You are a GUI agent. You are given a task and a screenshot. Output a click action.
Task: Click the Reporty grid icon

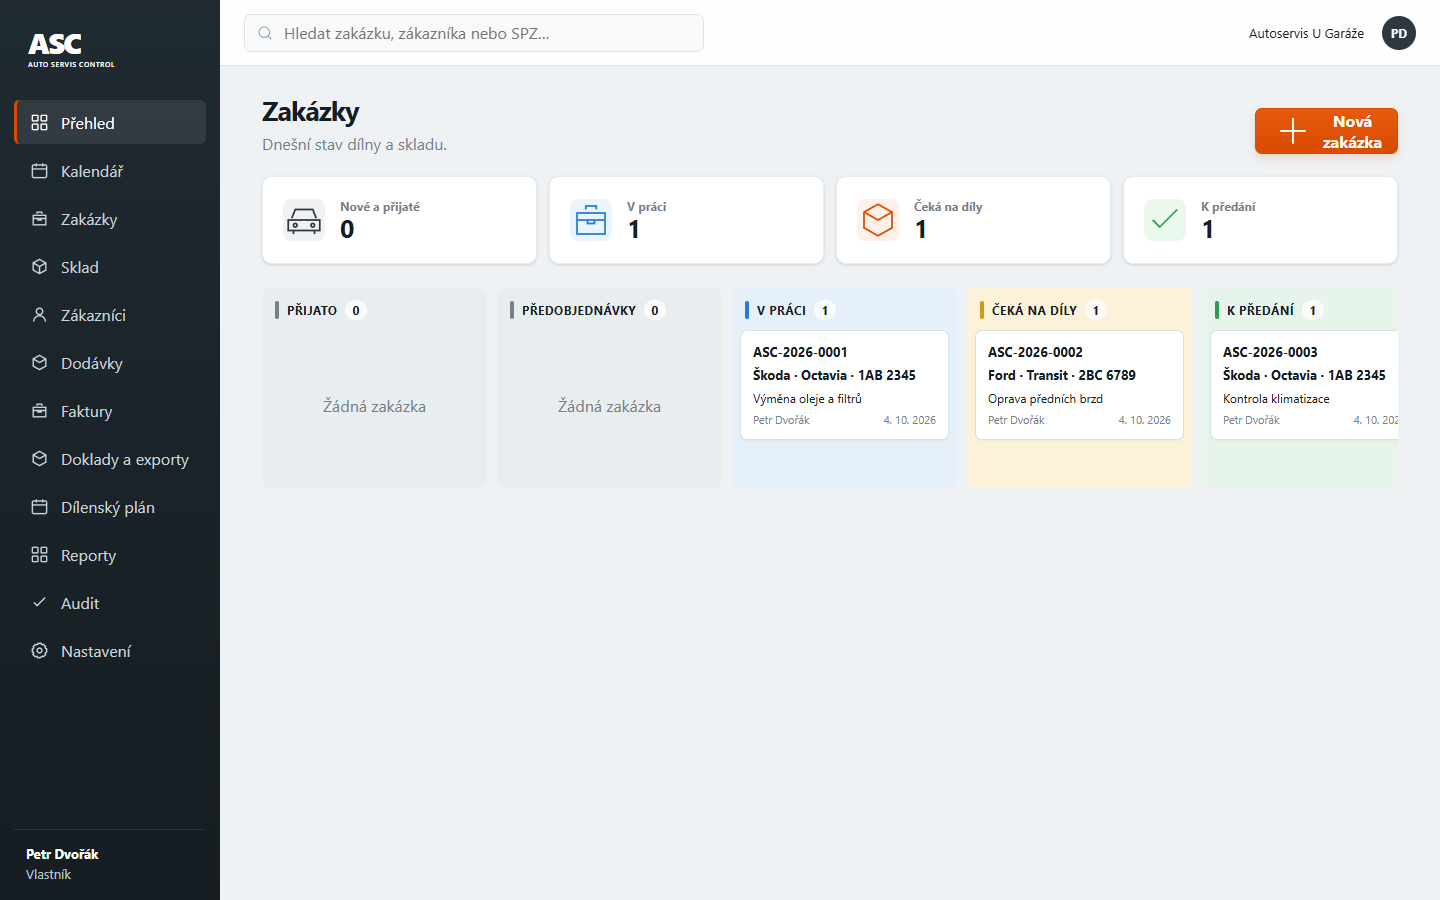coord(39,555)
